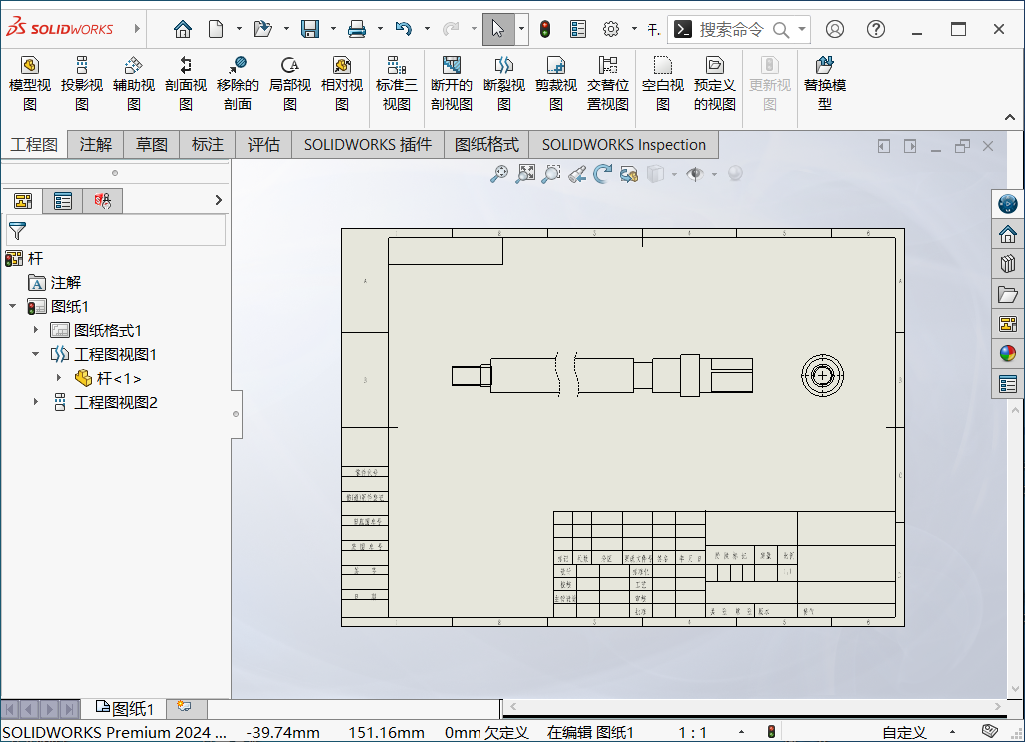The height and width of the screenshot is (742, 1025).
Task: Open the 显示样式 dropdown in heads-up toolbar
Action: [674, 173]
